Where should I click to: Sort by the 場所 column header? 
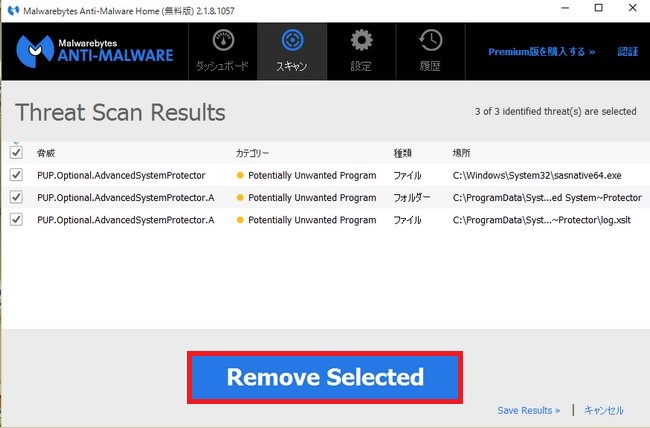coord(461,153)
